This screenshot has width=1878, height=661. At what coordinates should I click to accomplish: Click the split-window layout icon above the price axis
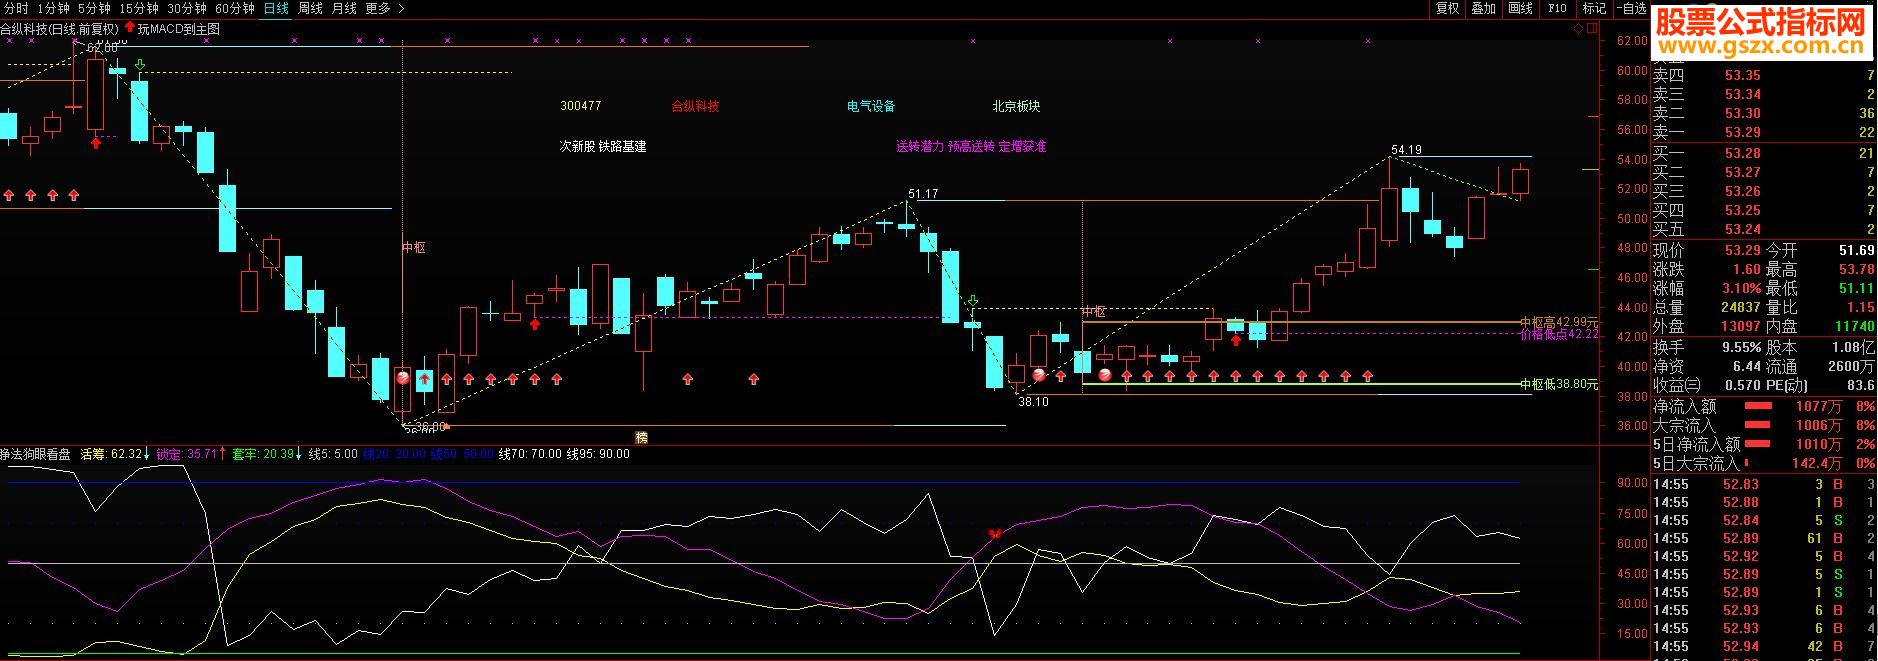tap(1592, 28)
